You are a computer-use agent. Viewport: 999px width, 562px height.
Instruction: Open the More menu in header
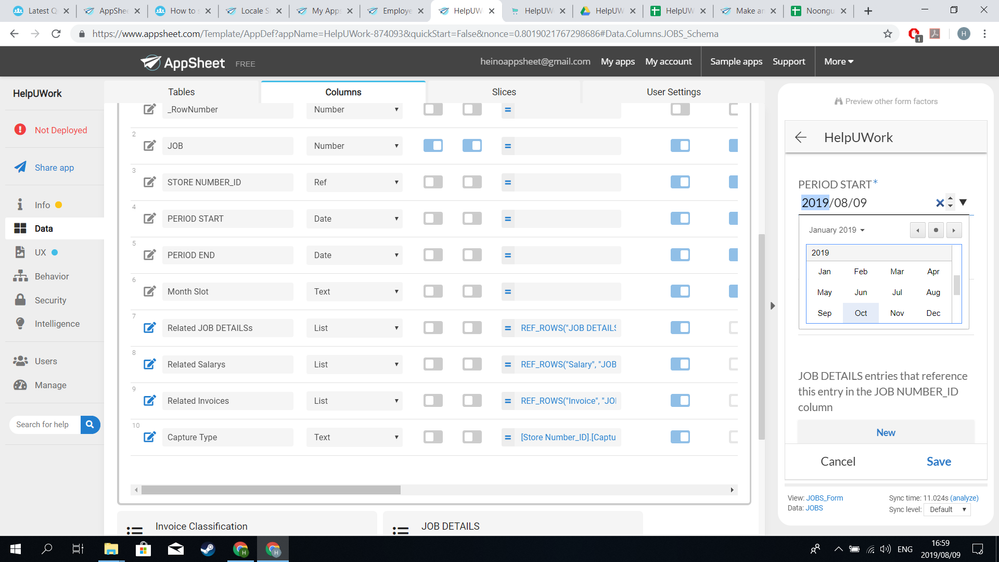pyautogui.click(x=838, y=62)
